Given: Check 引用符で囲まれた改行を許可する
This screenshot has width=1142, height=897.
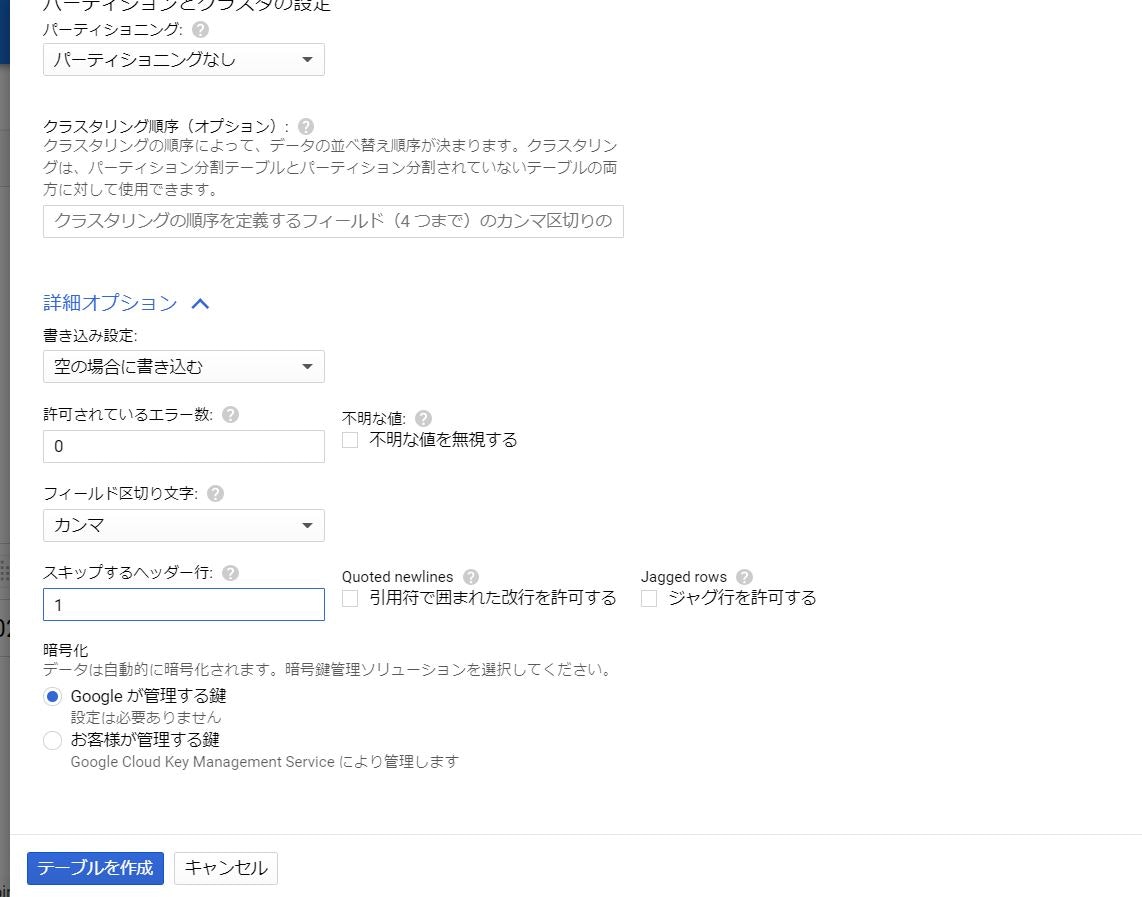Looking at the screenshot, I should 351,598.
